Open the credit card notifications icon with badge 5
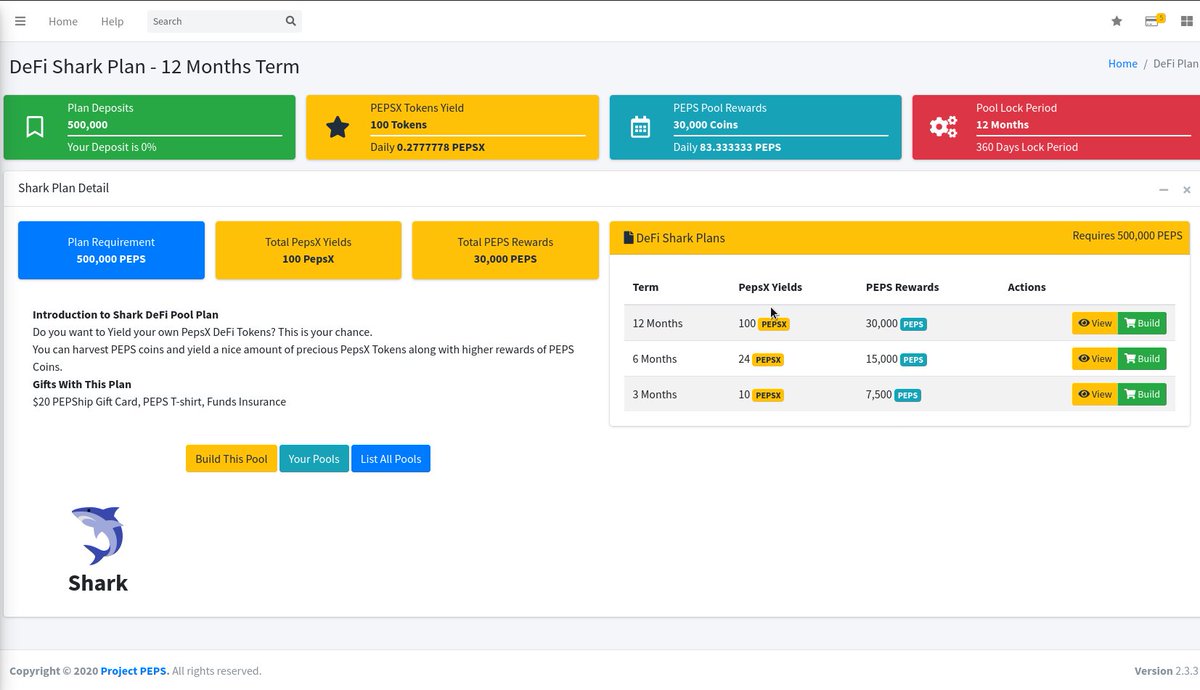 [x=1151, y=21]
